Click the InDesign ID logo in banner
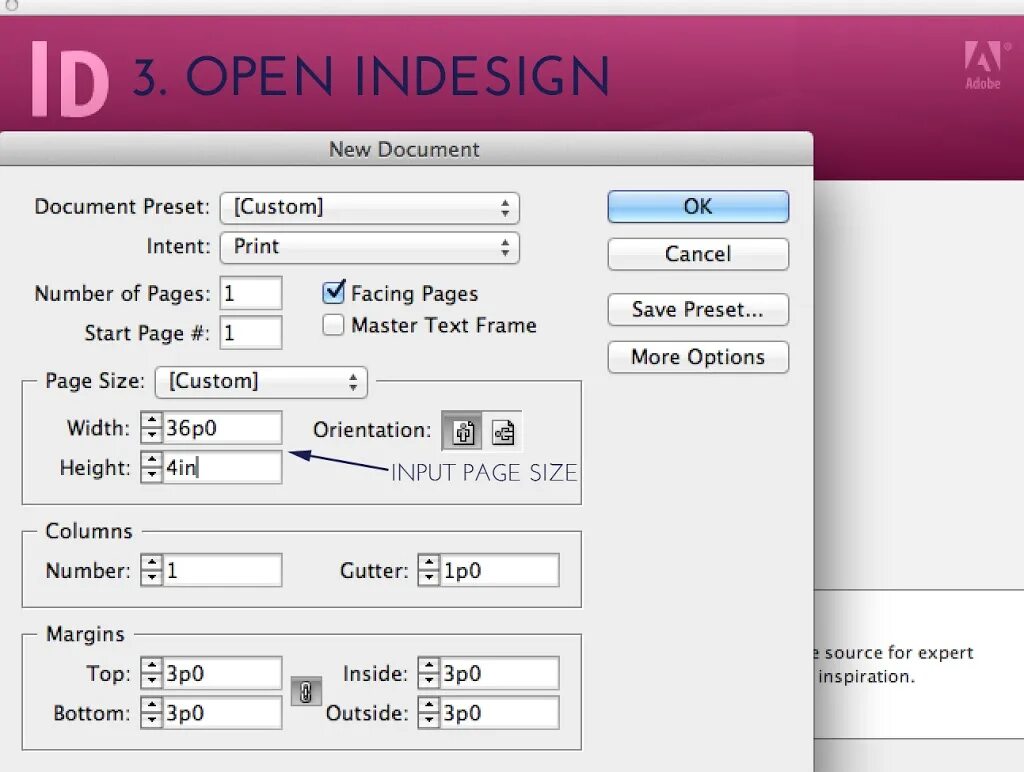This screenshot has width=1024, height=772. [x=70, y=79]
